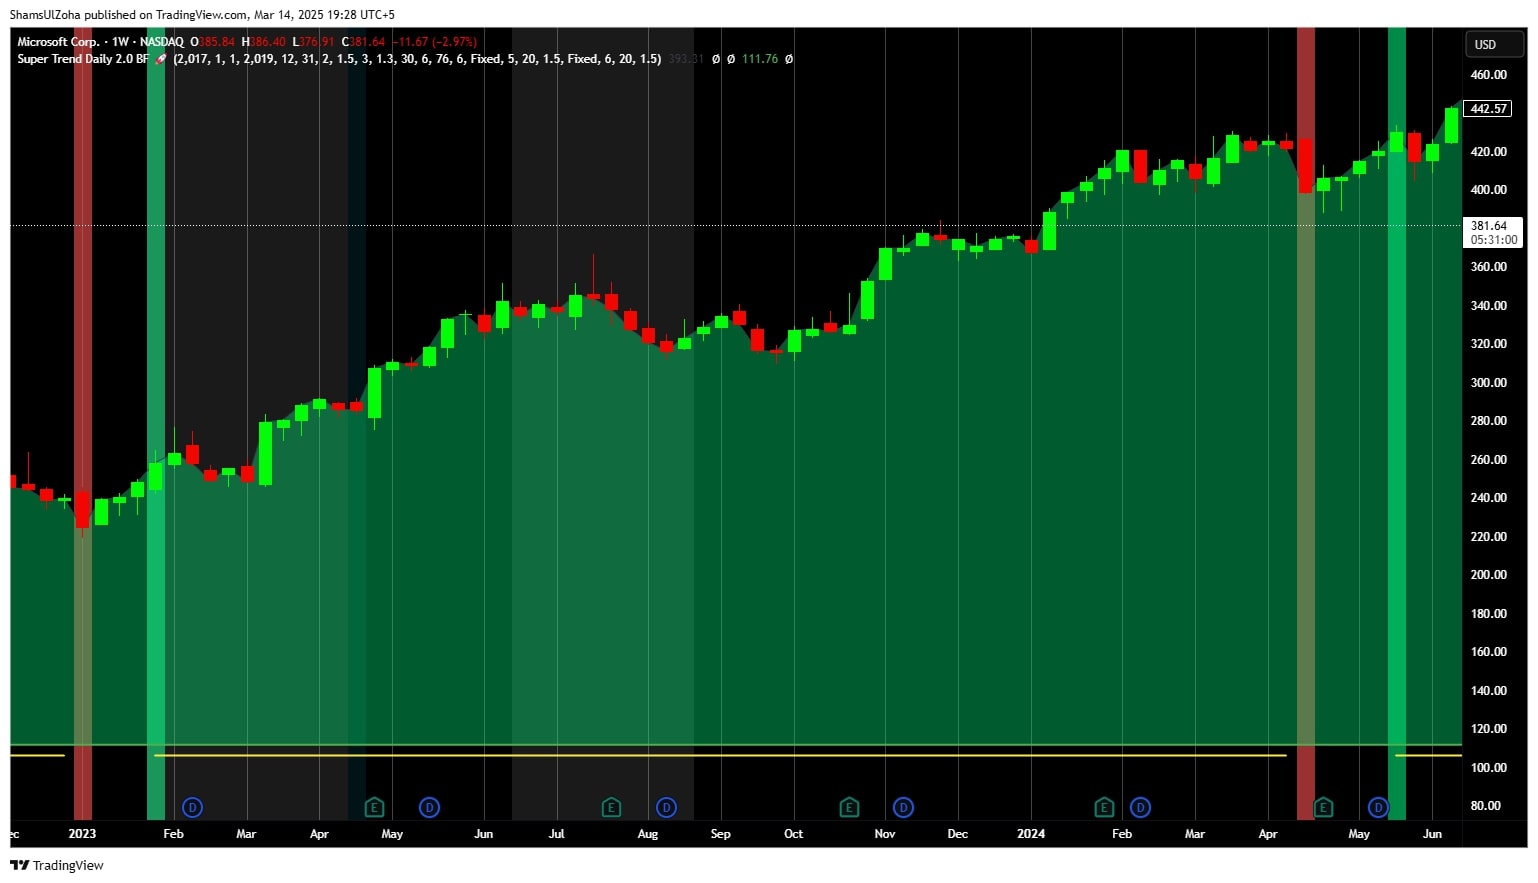Select the Aug label on time axis

(x=648, y=834)
